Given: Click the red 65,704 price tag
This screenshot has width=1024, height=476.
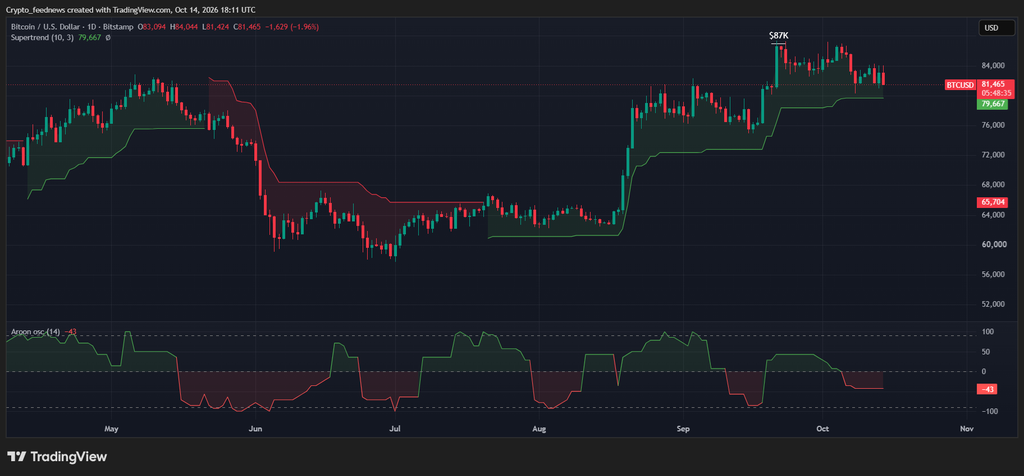Looking at the screenshot, I should click(992, 202).
